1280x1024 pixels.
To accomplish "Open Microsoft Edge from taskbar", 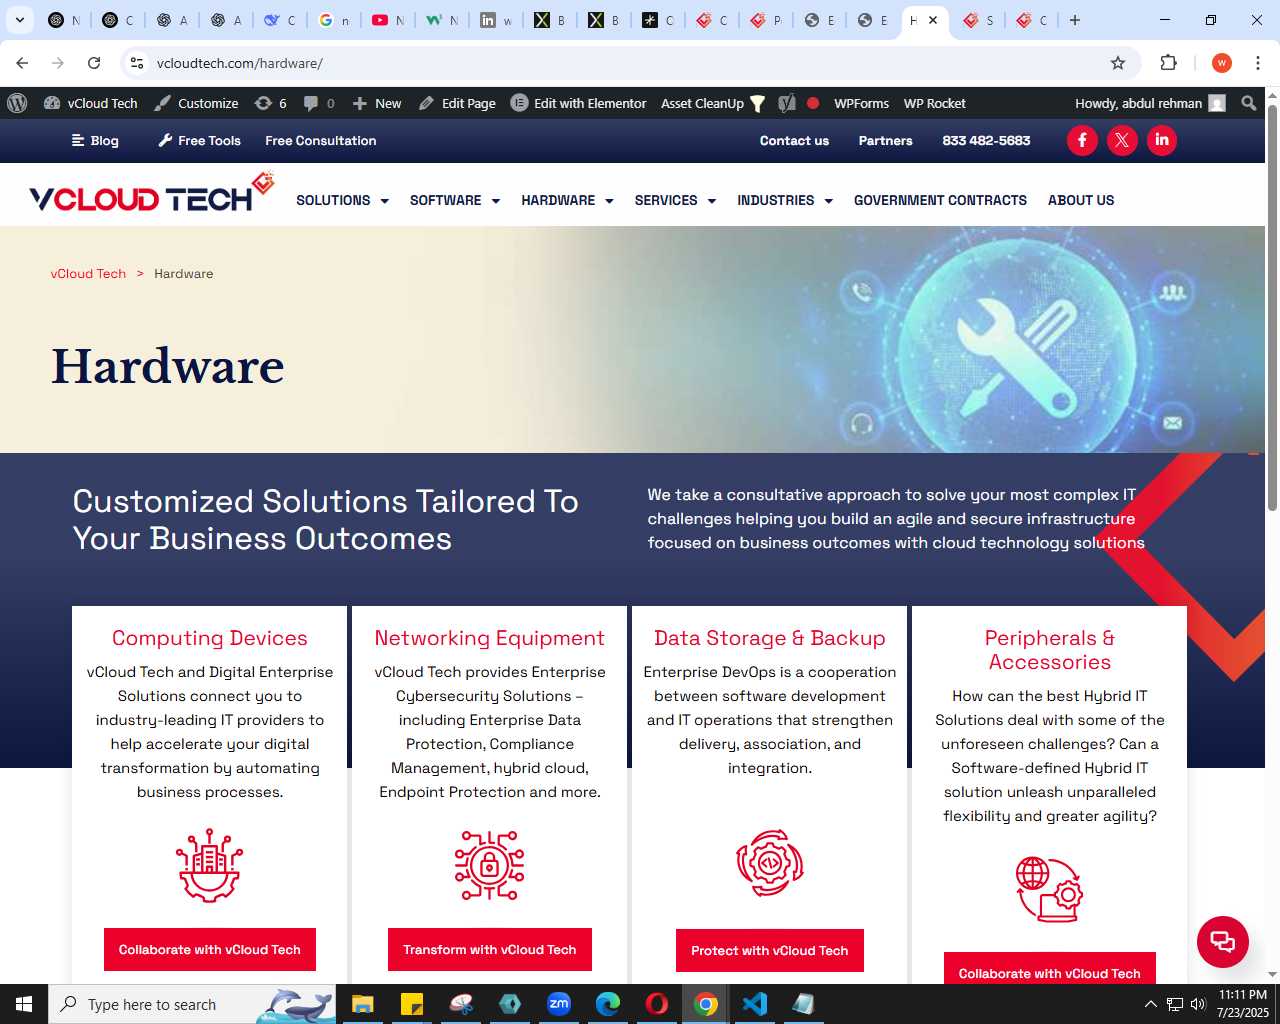I will coord(608,1004).
